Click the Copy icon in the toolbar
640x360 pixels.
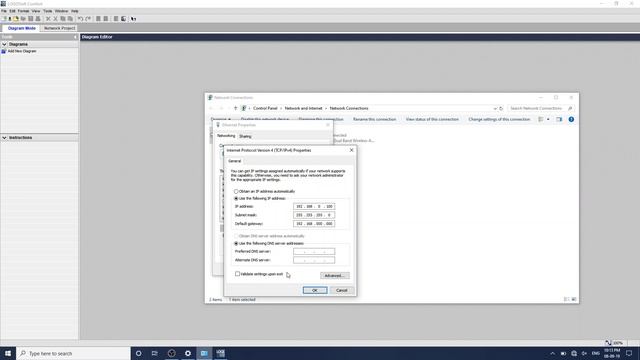pos(63,19)
